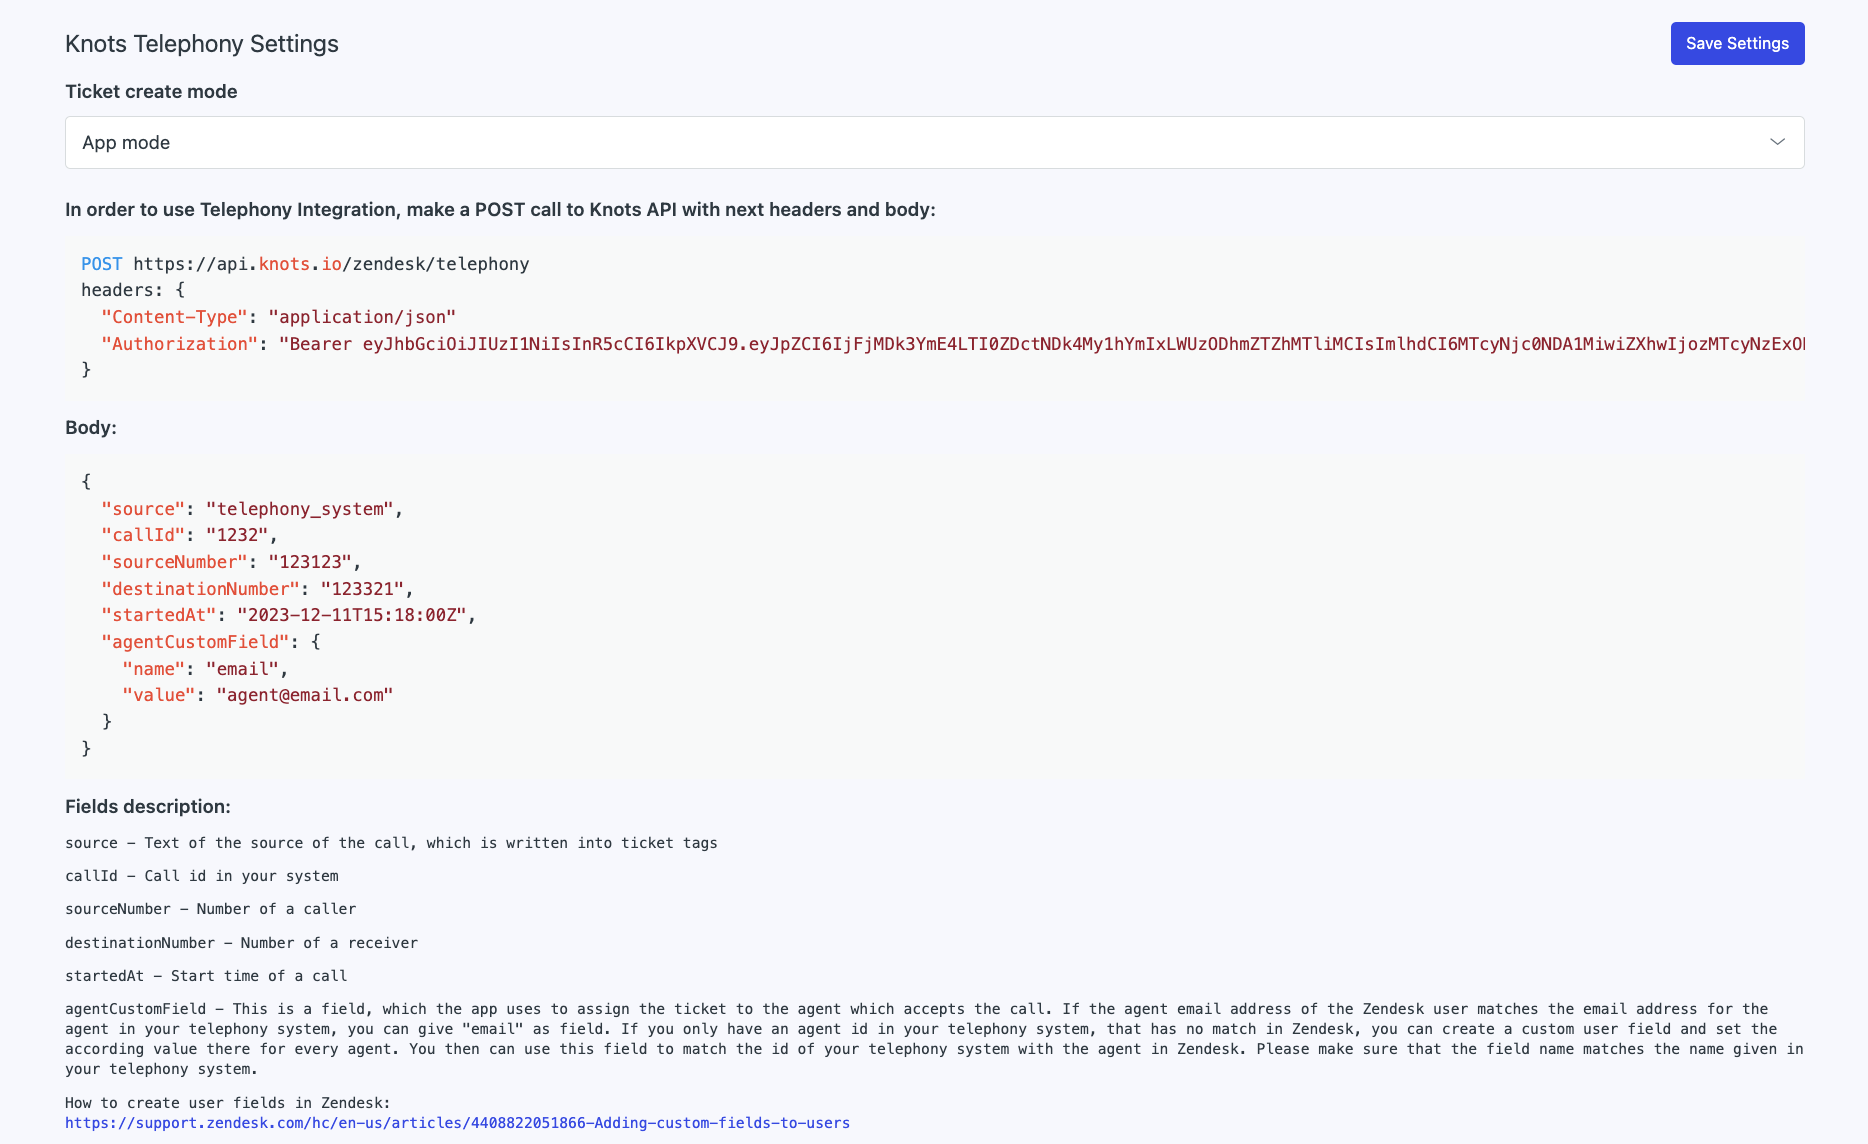This screenshot has width=1868, height=1144.
Task: Click the "source": "telephony_system" line
Action: point(252,509)
